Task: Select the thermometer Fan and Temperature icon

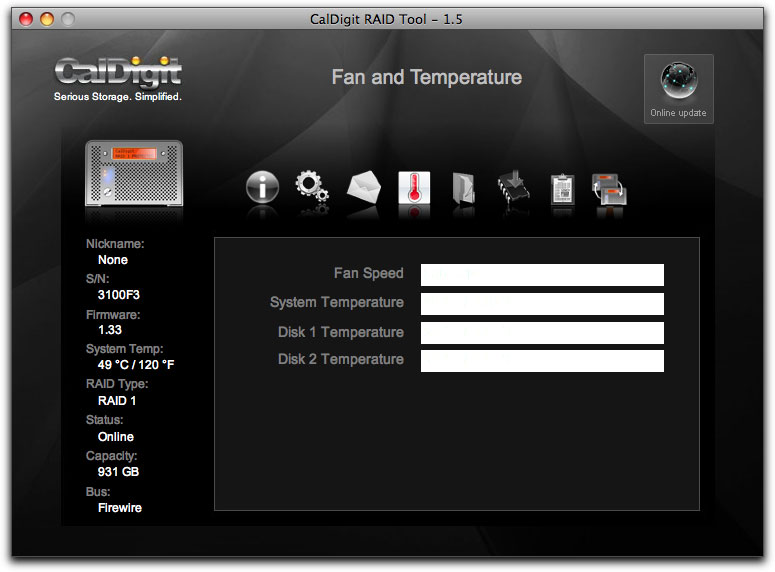Action: 414,187
